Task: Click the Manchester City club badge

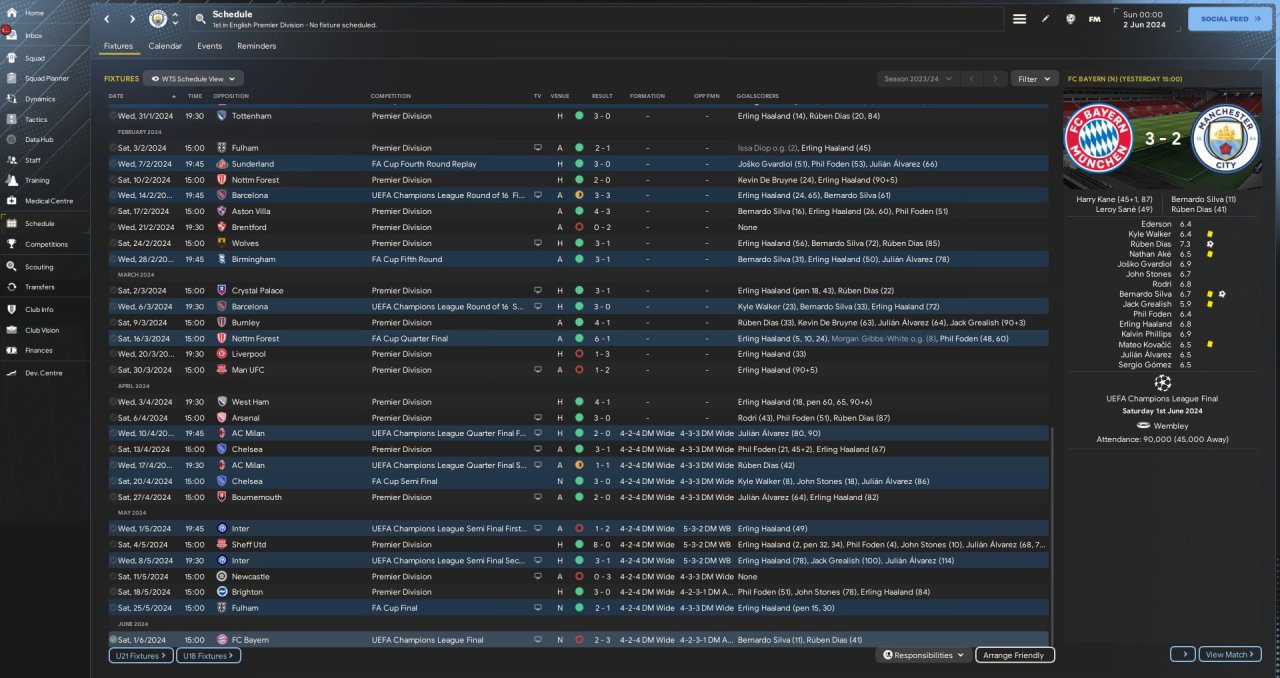Action: (158, 19)
